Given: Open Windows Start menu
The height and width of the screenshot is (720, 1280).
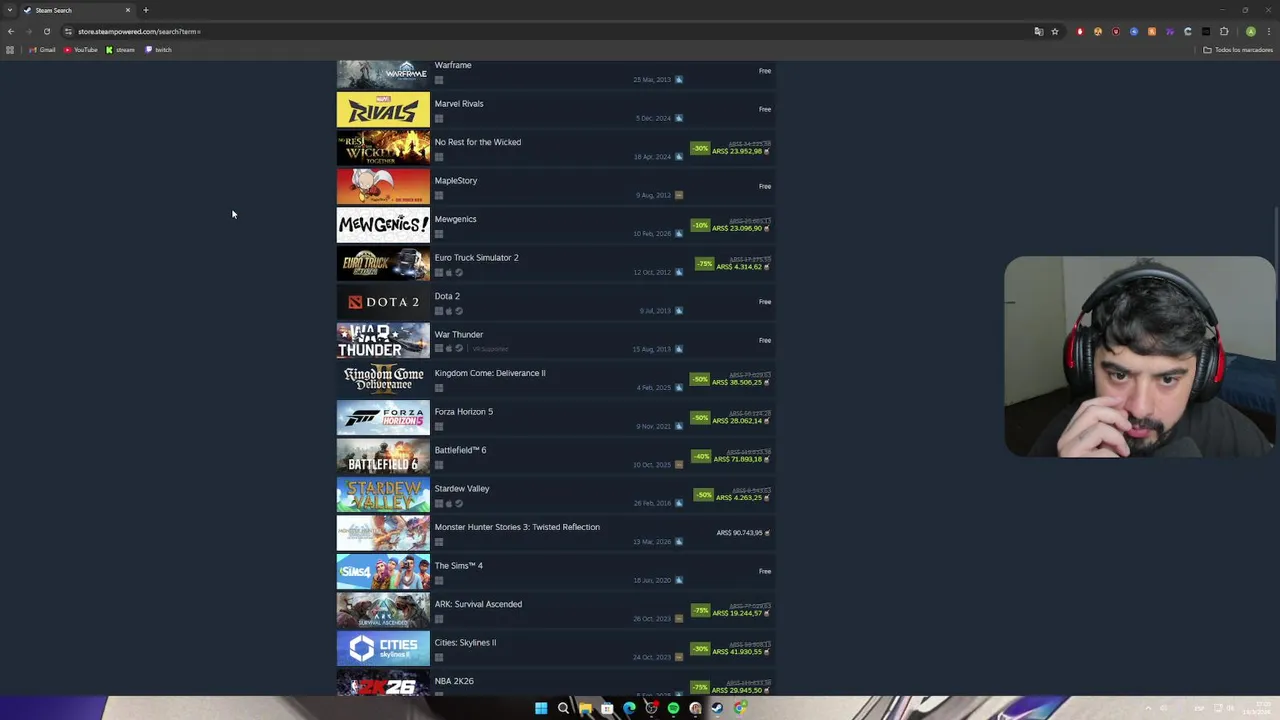Looking at the screenshot, I should pyautogui.click(x=541, y=708).
